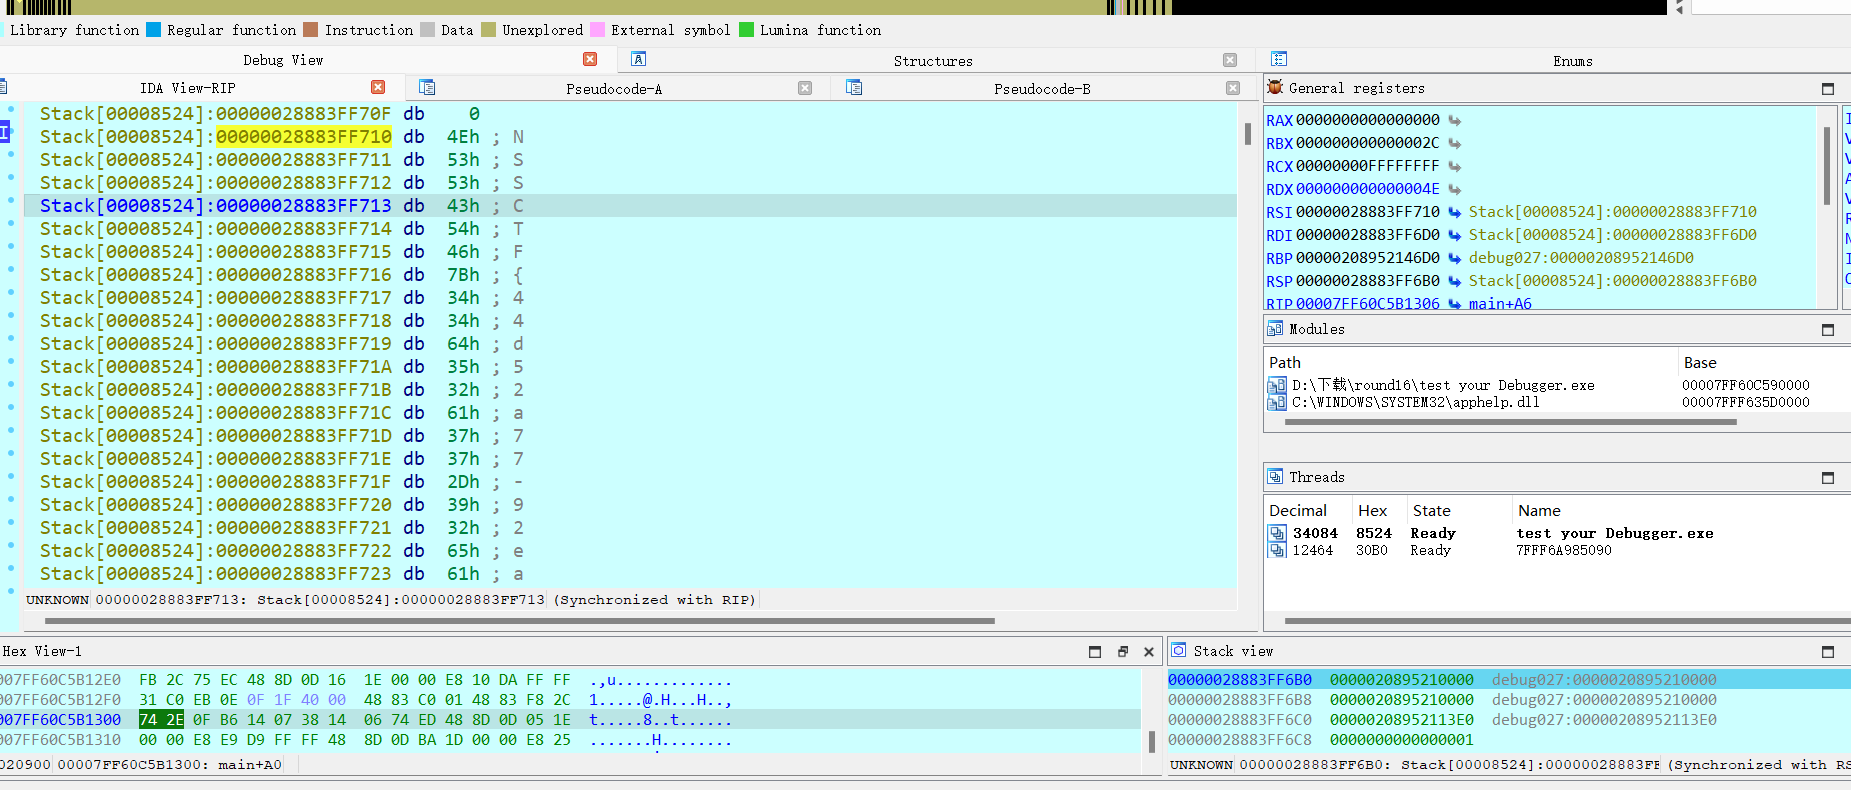1851x790 pixels.
Task: Select the test your Debugger.exe module
Action: tap(1443, 385)
